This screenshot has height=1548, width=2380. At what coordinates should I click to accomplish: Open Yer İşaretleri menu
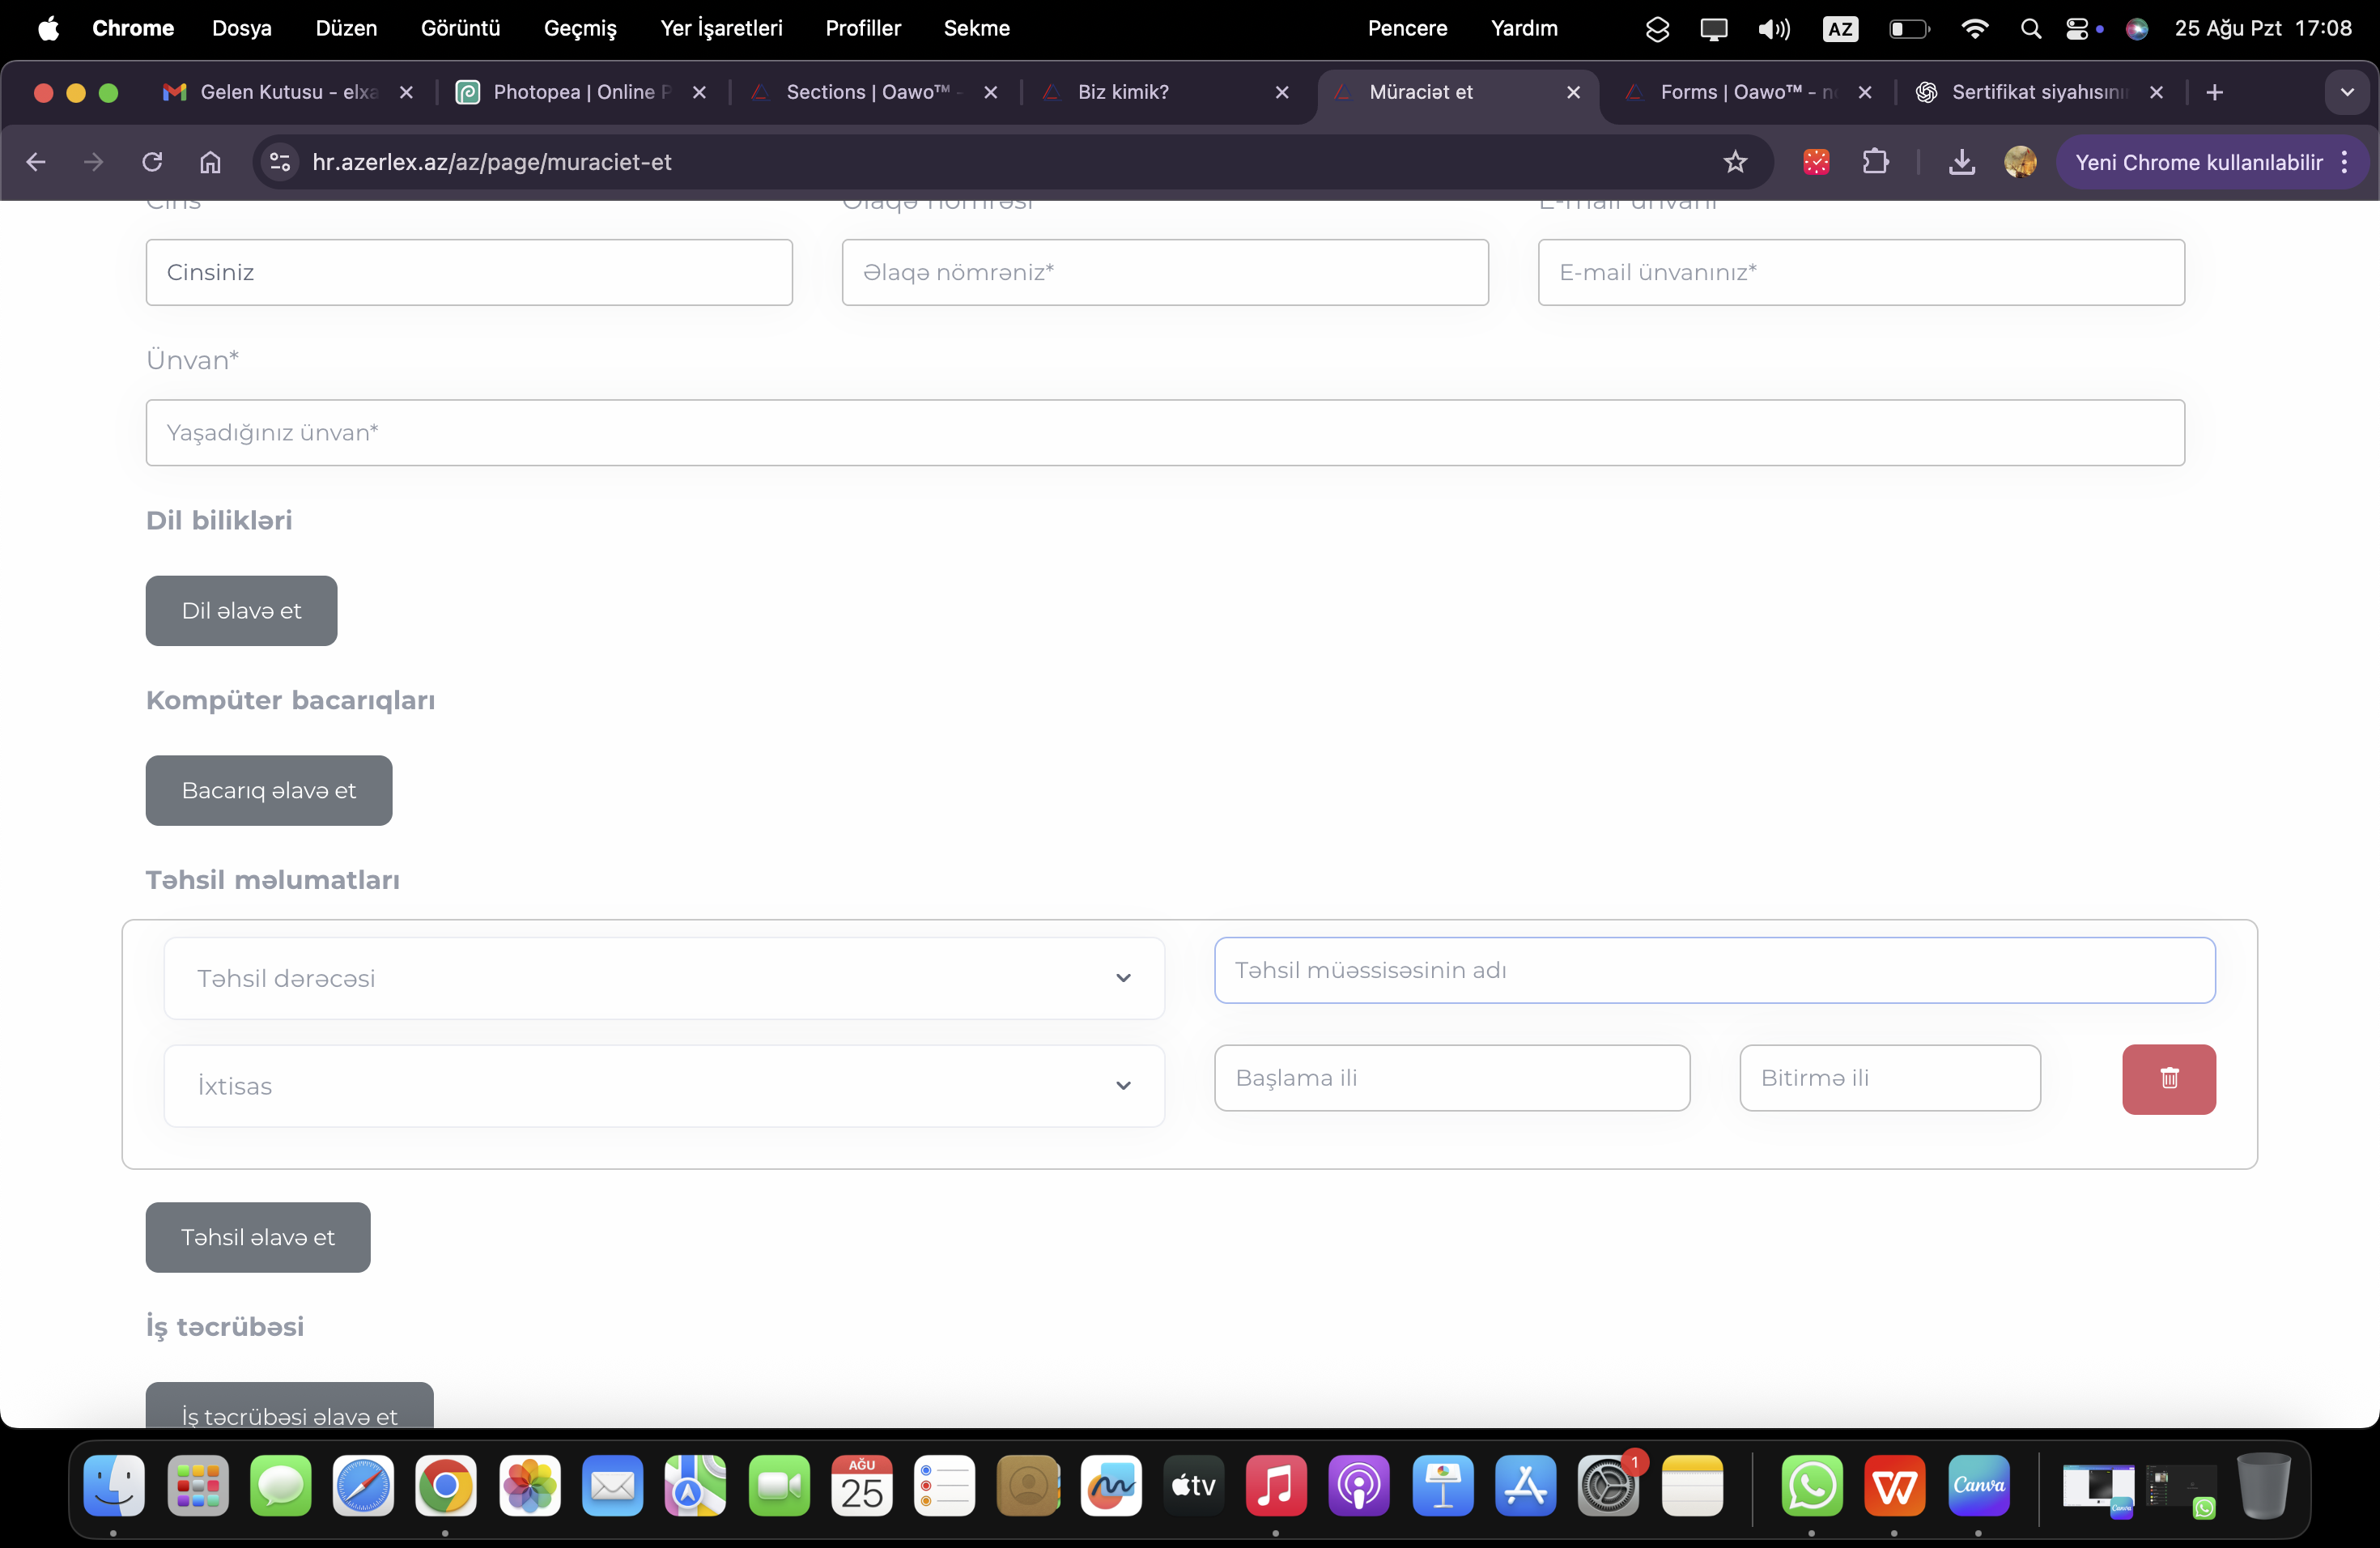pos(721,28)
